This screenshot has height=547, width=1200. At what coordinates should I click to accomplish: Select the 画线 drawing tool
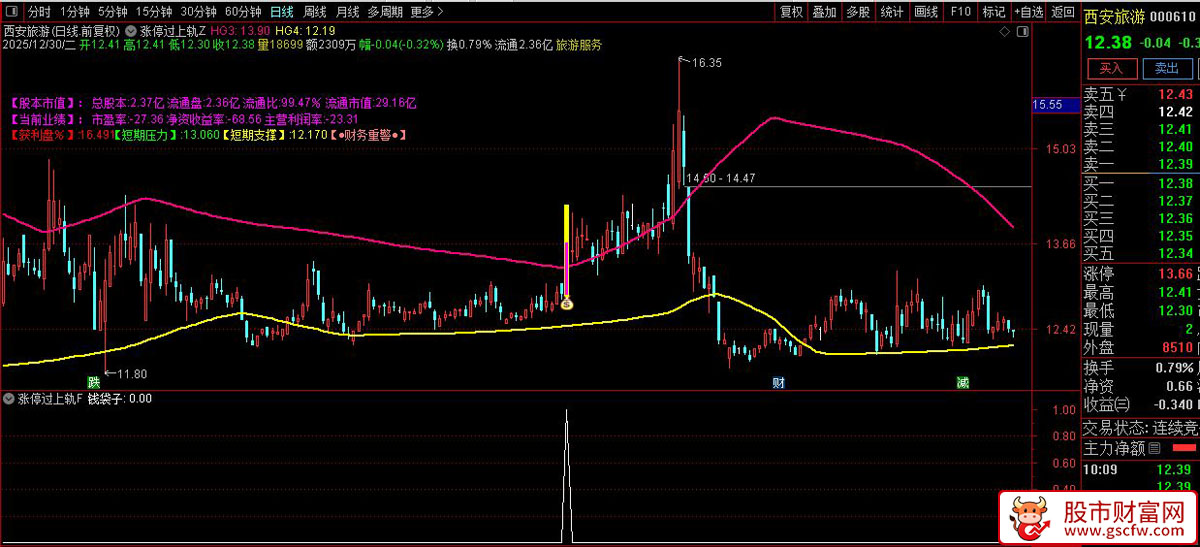point(926,12)
